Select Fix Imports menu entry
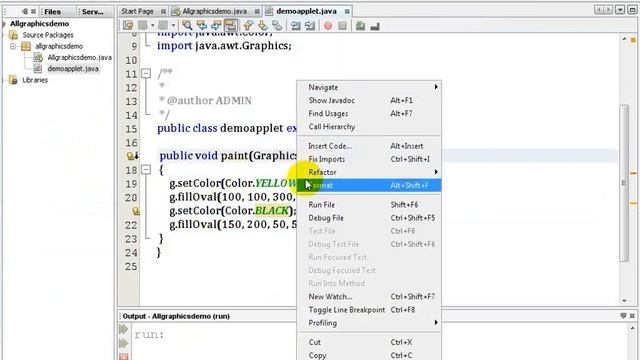640x360 pixels. point(369,159)
